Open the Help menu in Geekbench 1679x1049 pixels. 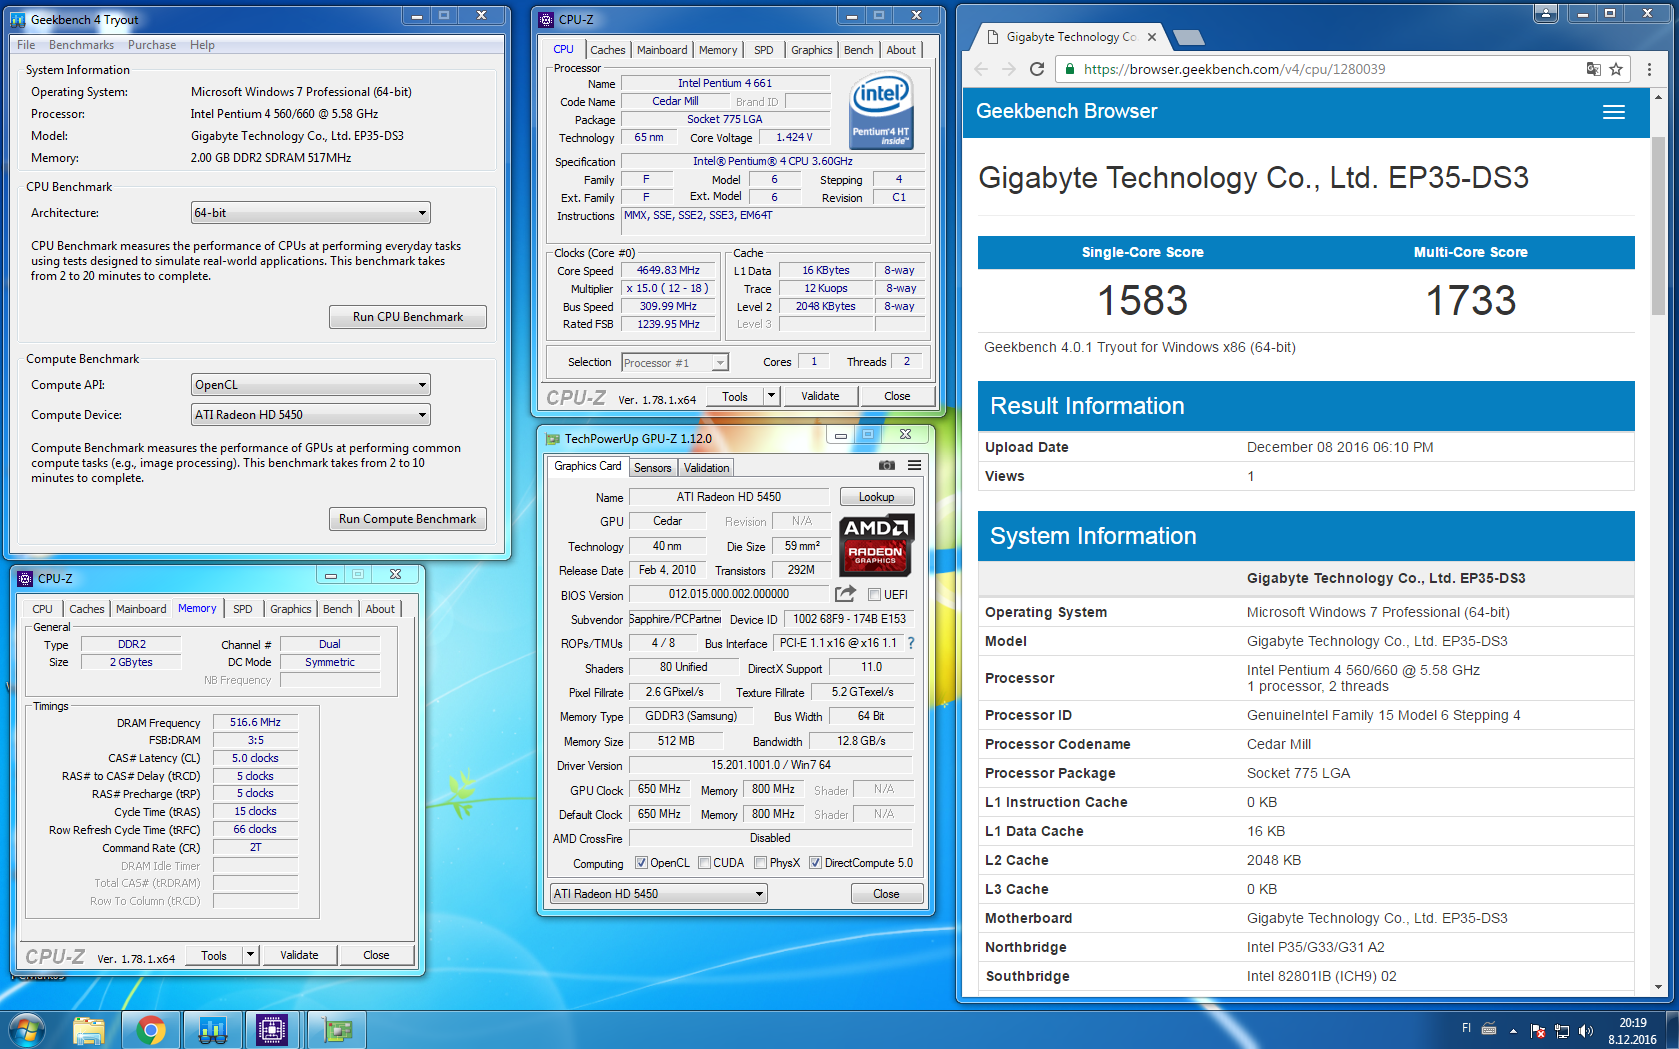point(202,45)
